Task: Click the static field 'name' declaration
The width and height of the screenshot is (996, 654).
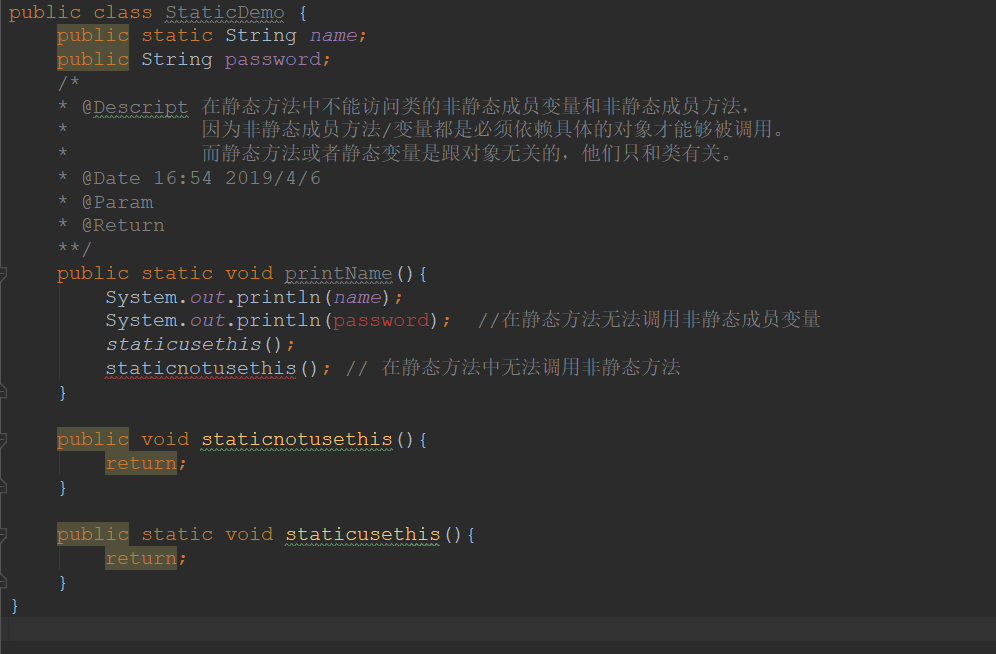Action: tap(333, 36)
